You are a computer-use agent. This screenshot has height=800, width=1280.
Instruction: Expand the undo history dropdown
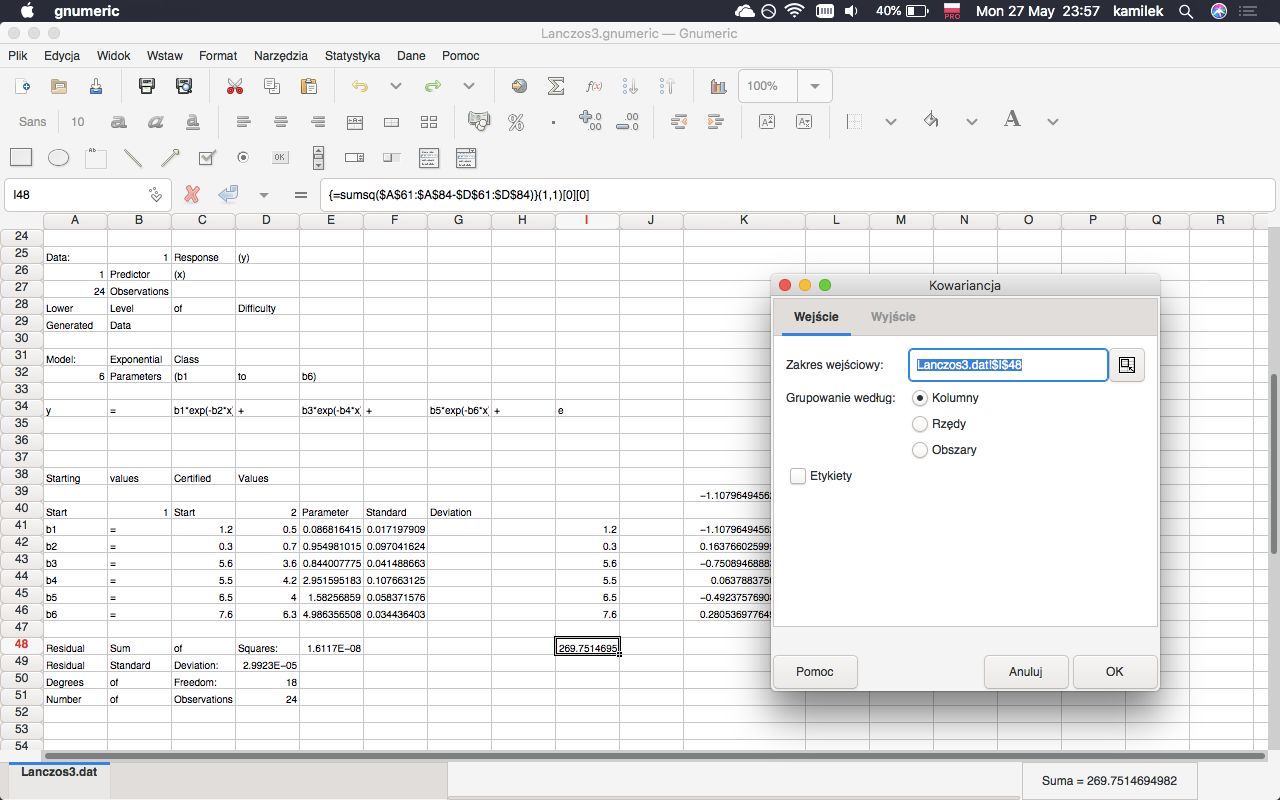(396, 86)
